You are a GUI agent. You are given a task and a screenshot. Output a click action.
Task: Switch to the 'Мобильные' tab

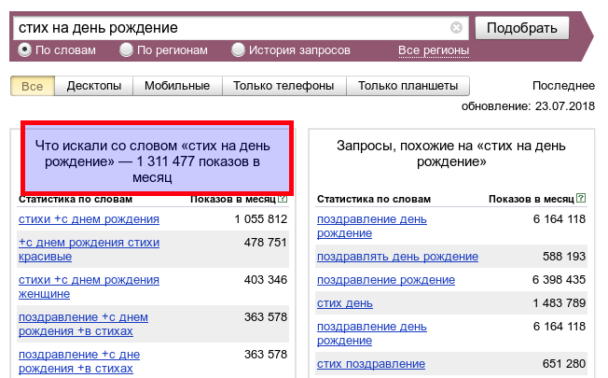(177, 86)
